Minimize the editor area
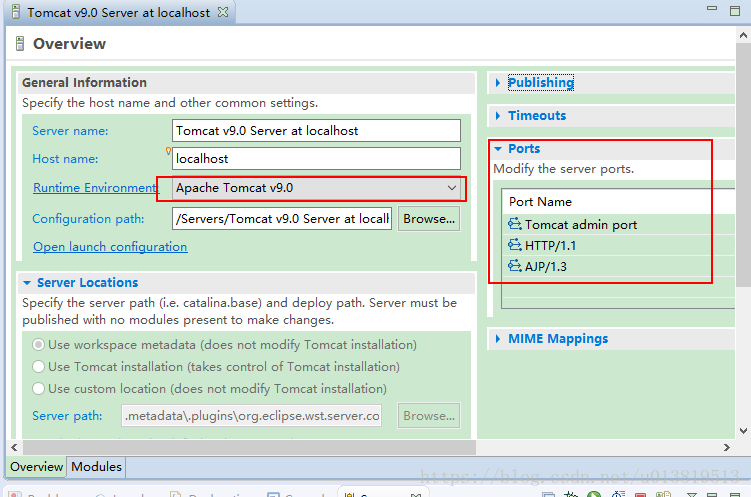This screenshot has width=751, height=497. click(712, 9)
